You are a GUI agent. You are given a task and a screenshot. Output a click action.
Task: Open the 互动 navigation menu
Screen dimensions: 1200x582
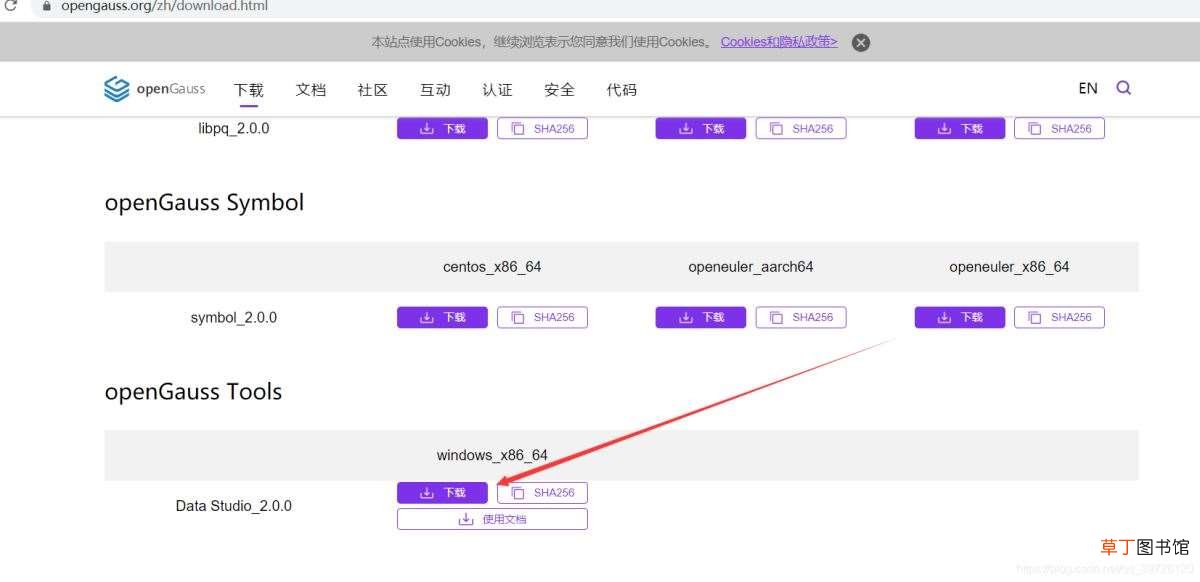point(435,90)
